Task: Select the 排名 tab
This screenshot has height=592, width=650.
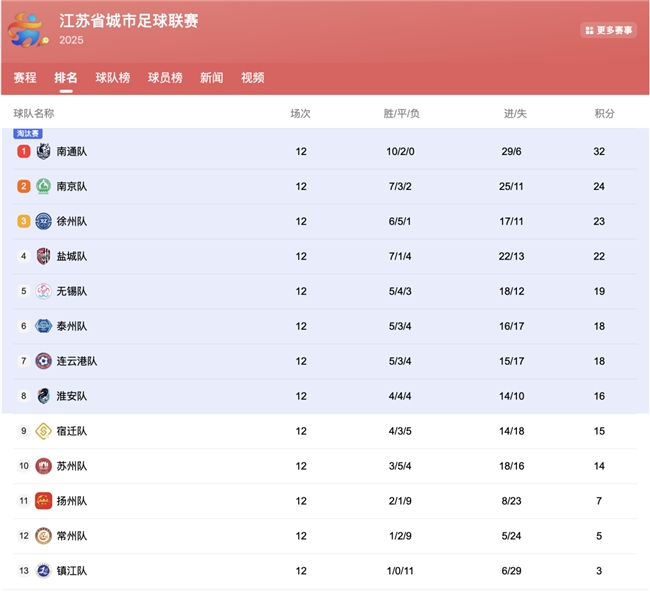Action: pyautogui.click(x=66, y=78)
